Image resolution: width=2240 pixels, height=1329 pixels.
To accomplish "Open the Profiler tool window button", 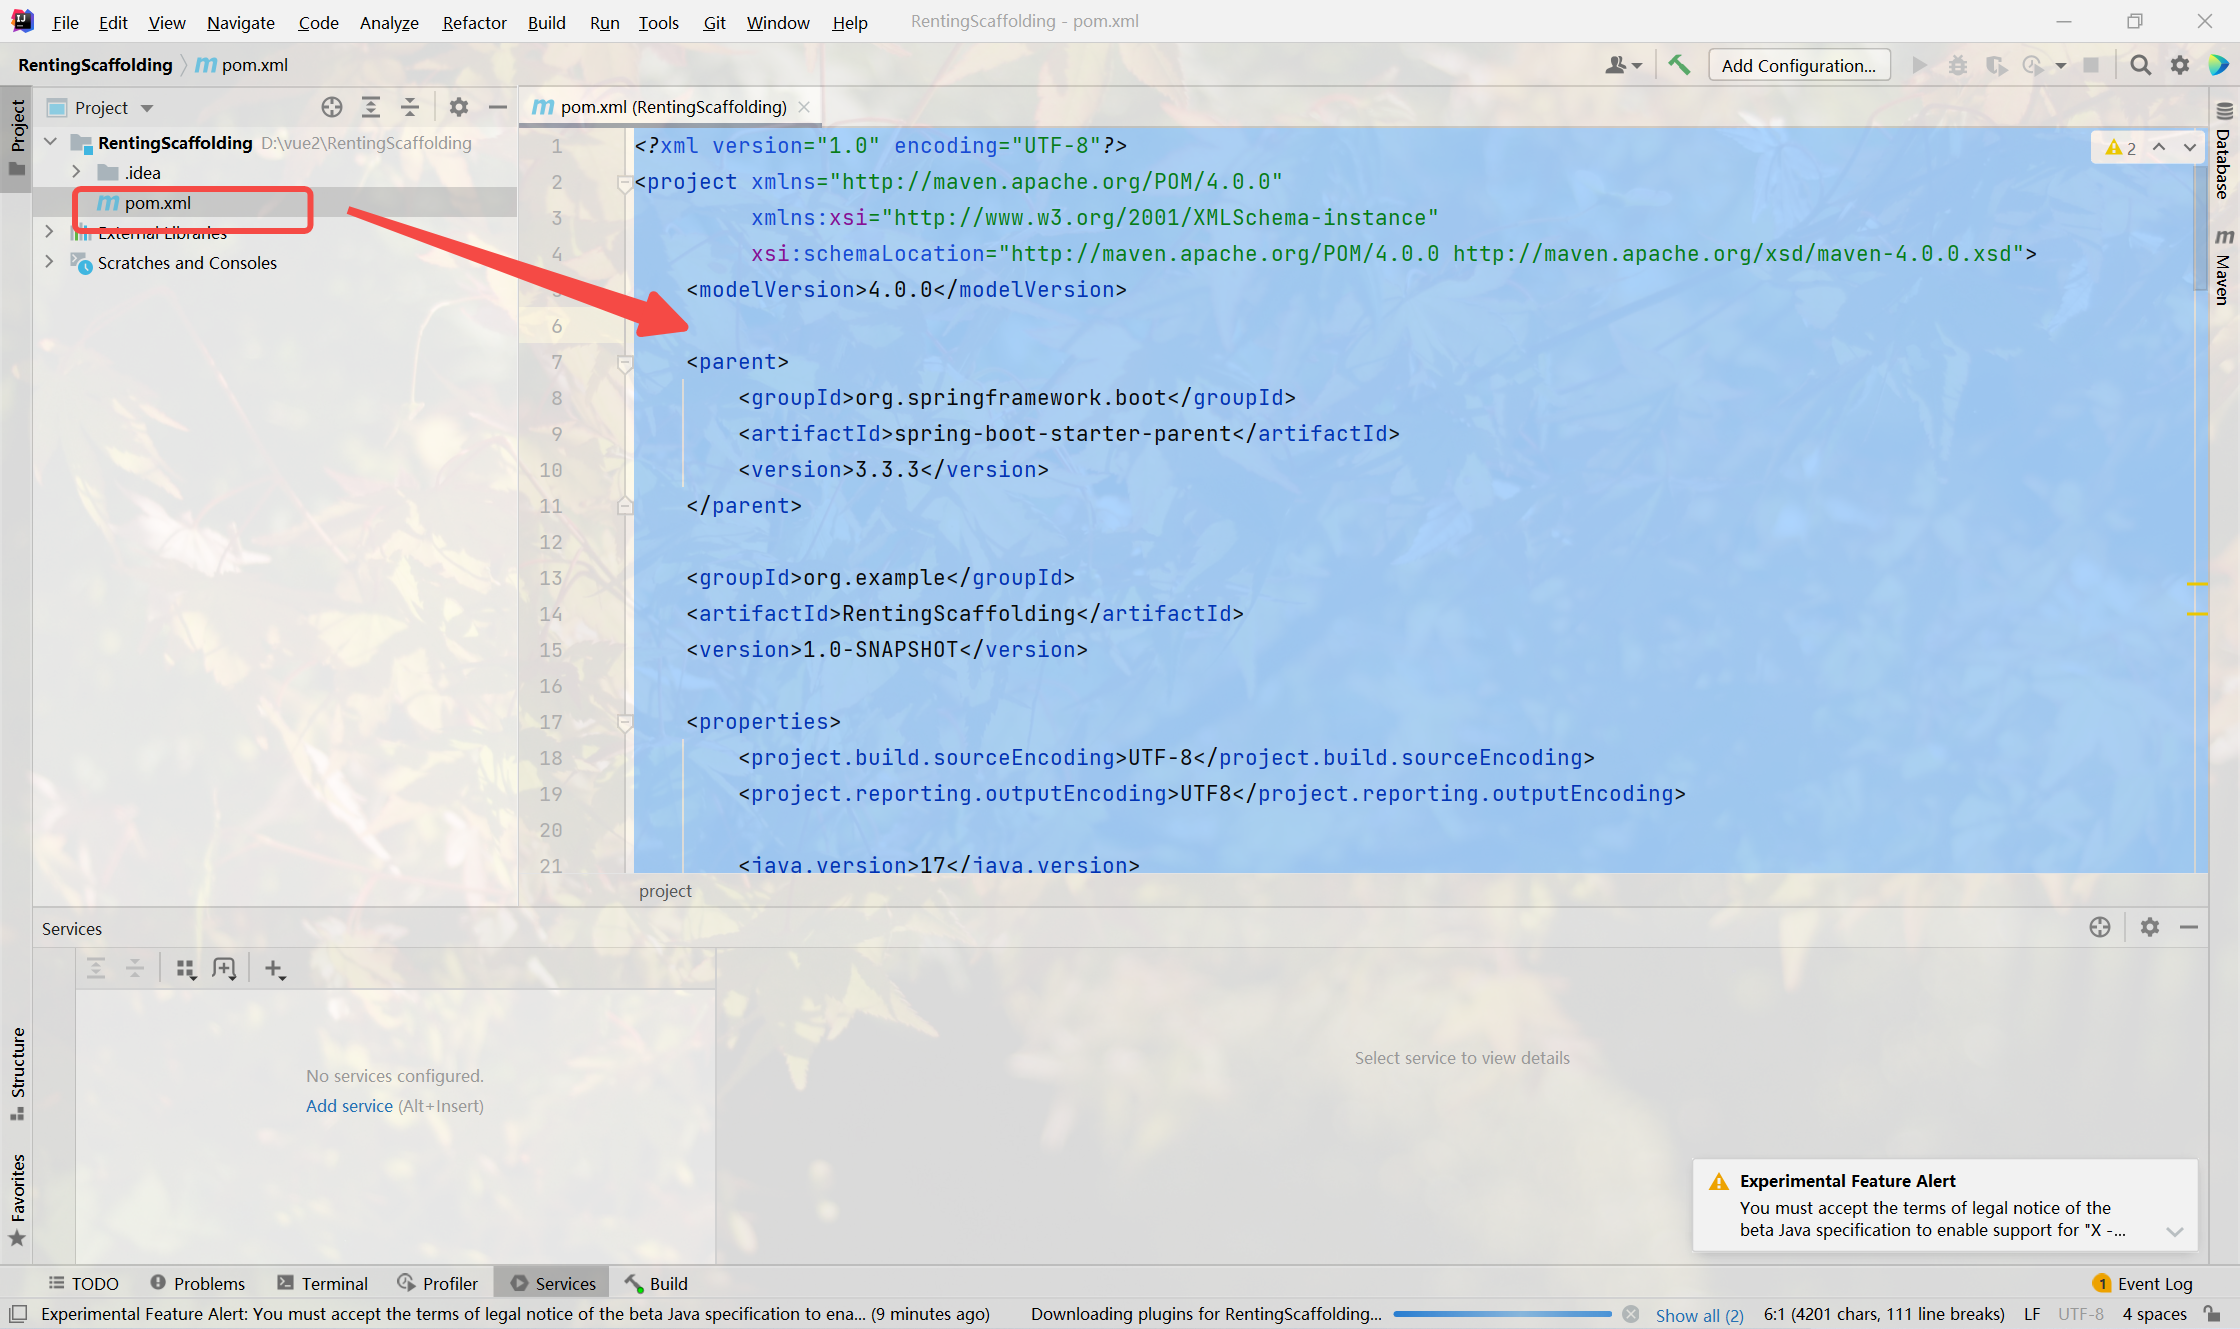I will coord(438,1283).
